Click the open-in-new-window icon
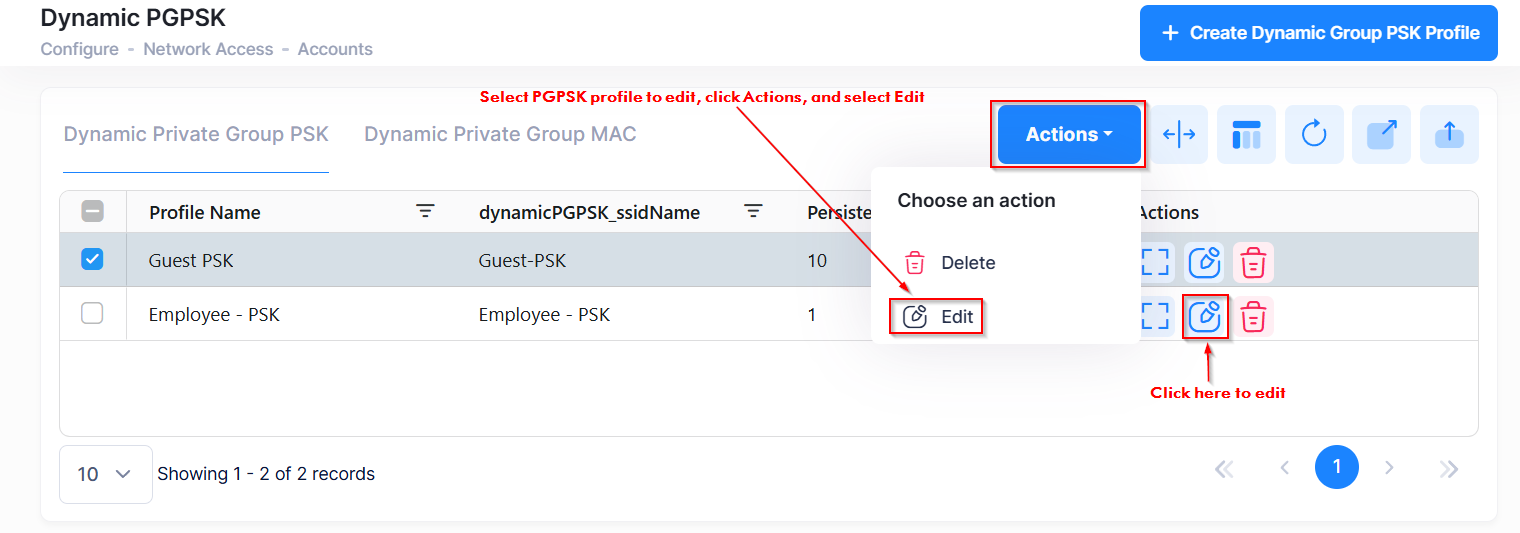The height and width of the screenshot is (533, 1520). click(x=1381, y=135)
